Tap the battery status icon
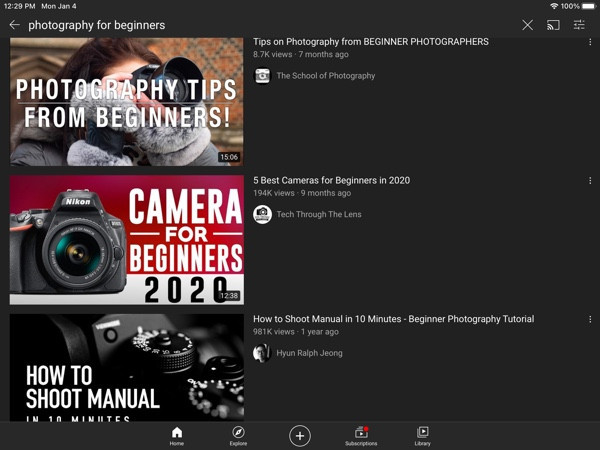600x450 pixels. (589, 6)
